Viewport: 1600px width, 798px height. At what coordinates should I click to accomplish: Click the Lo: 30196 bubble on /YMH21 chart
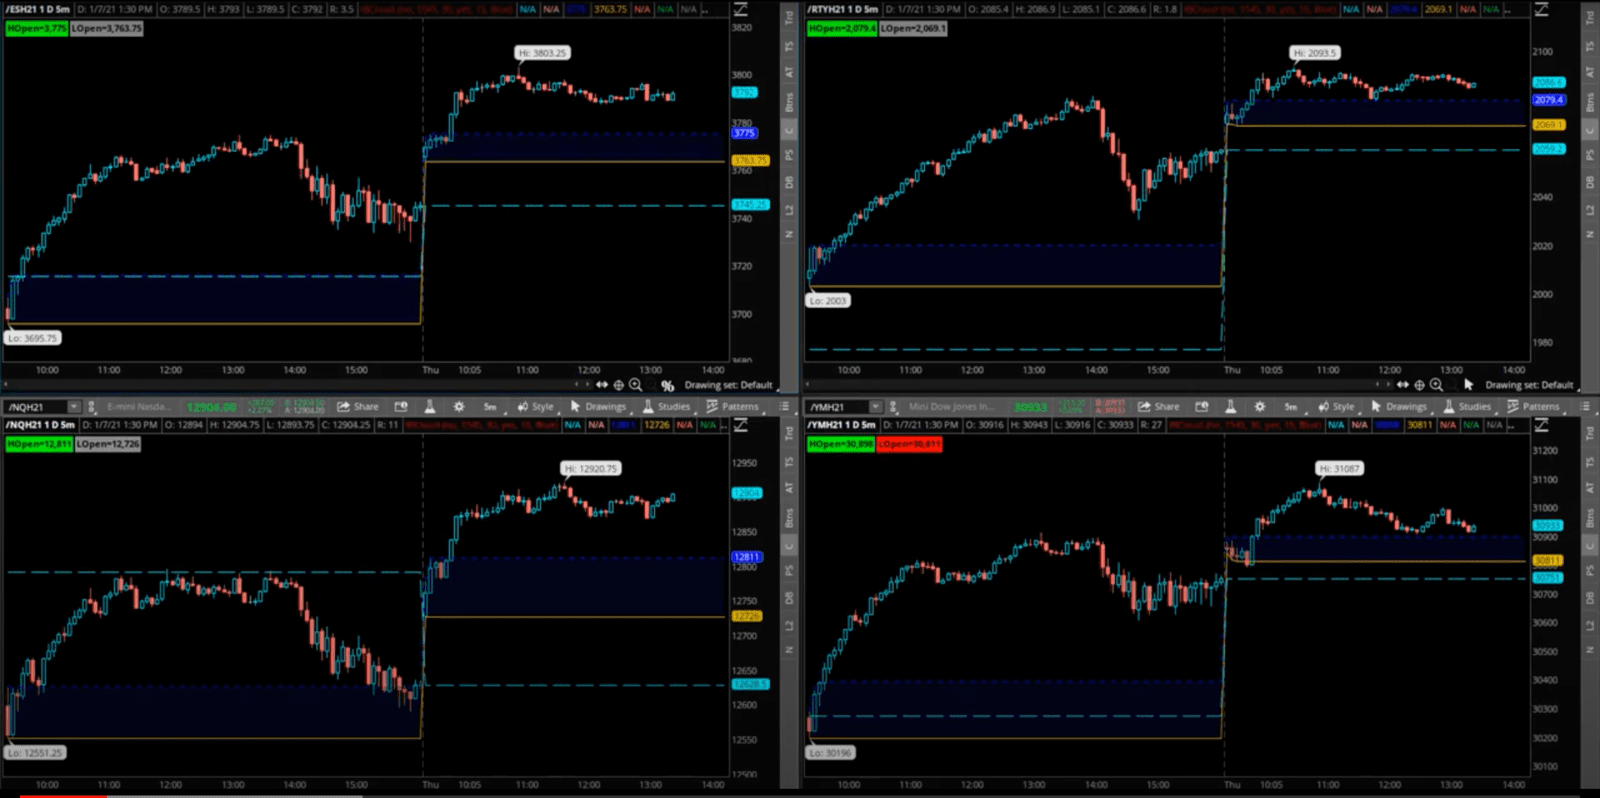[831, 753]
